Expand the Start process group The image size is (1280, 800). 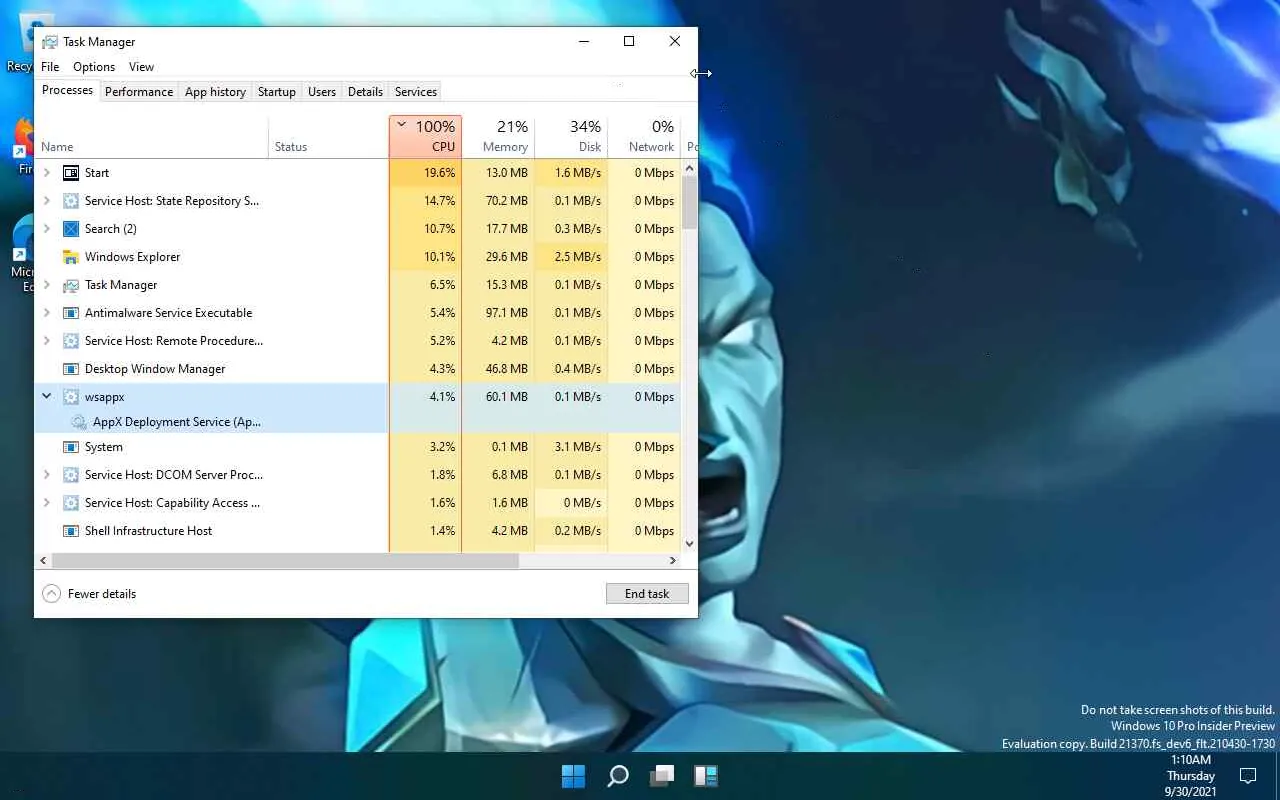pyautogui.click(x=46, y=173)
